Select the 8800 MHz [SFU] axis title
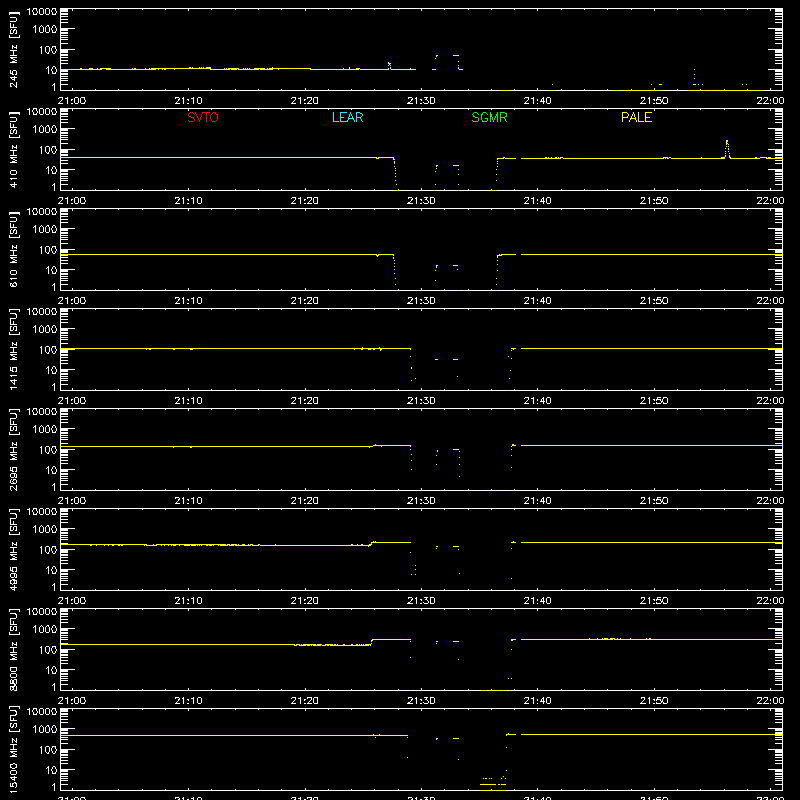 (14, 649)
